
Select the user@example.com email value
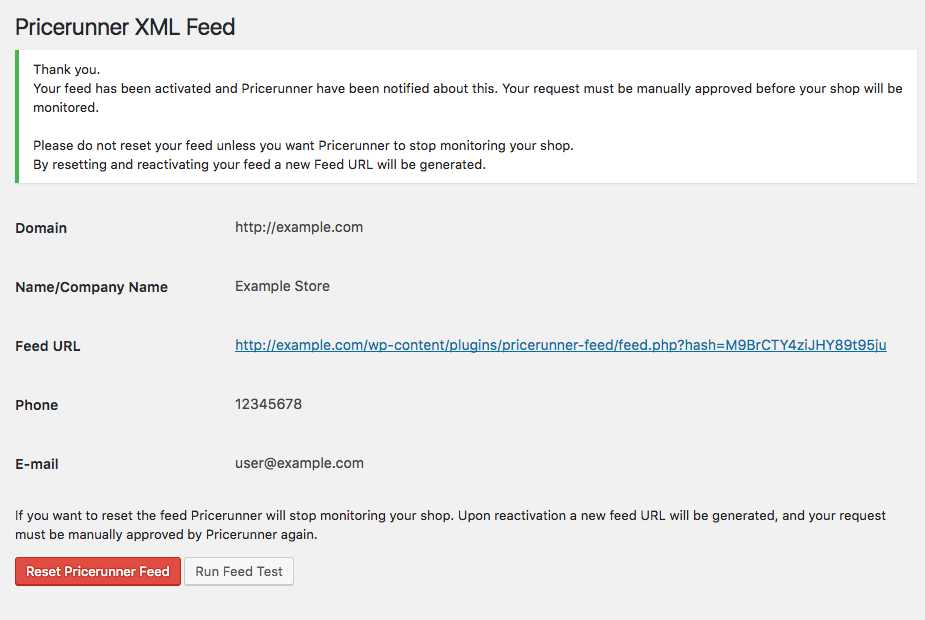click(x=299, y=463)
